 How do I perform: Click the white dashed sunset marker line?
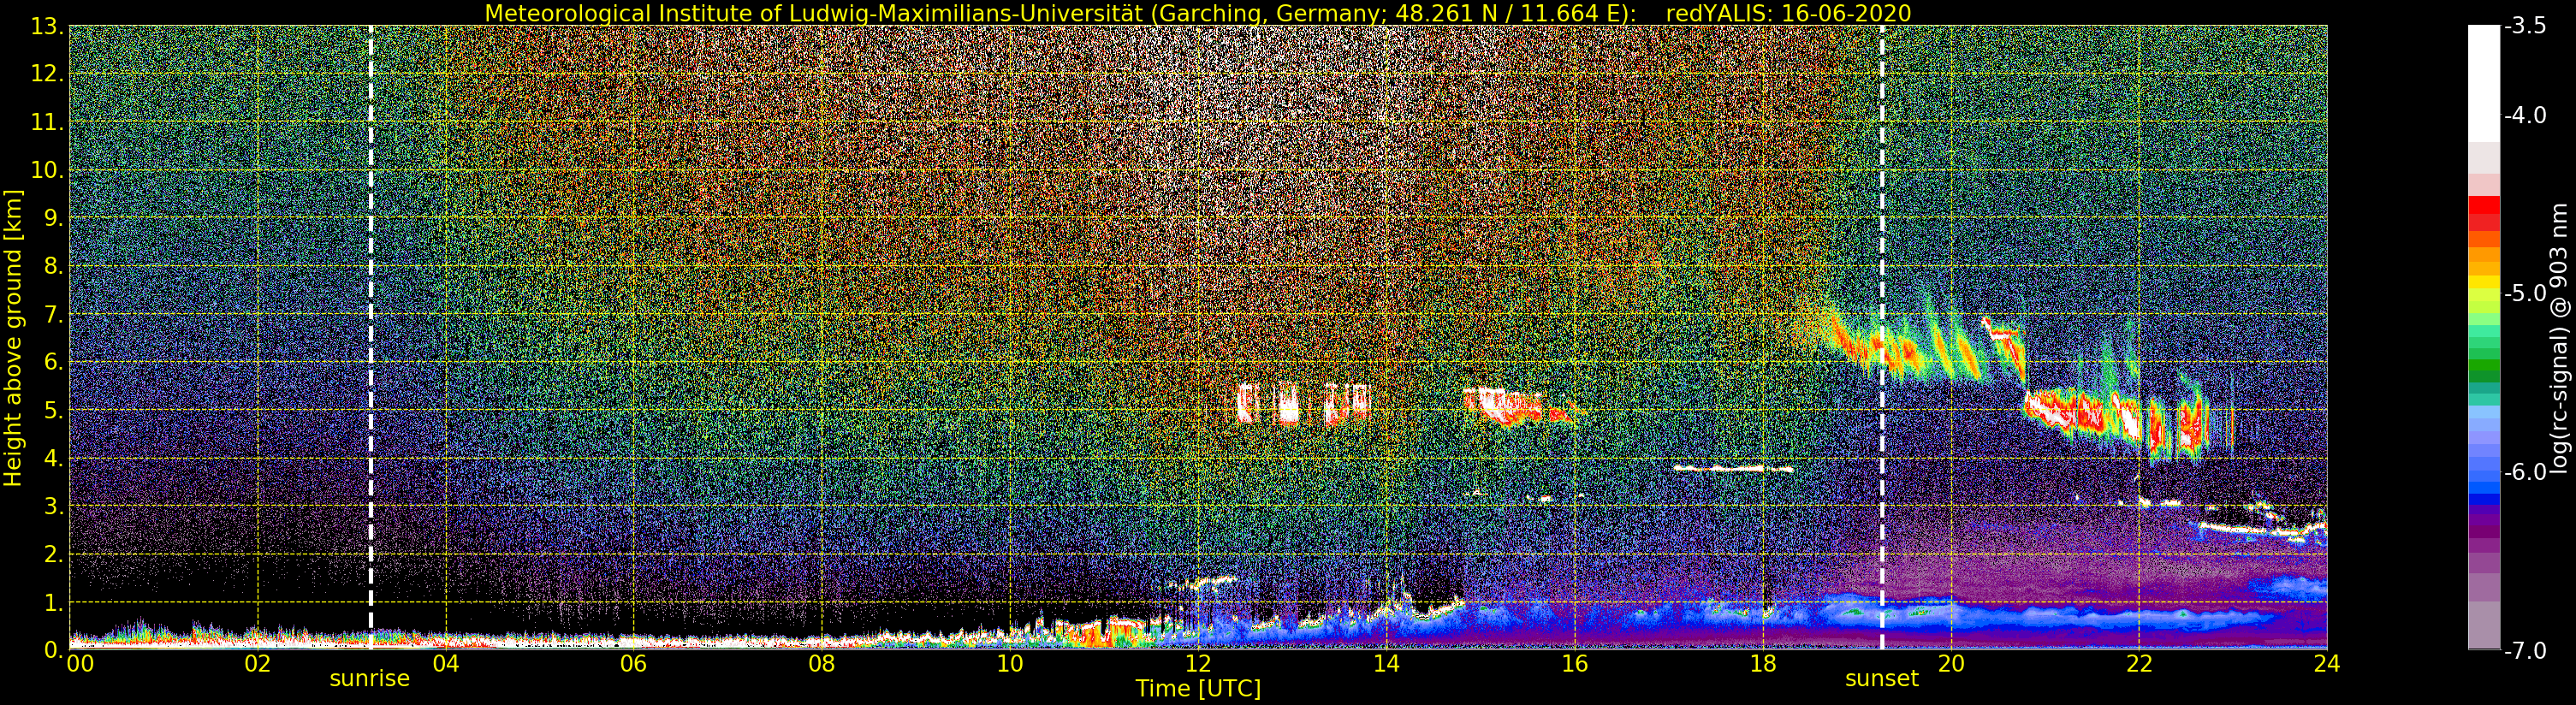click(1882, 338)
